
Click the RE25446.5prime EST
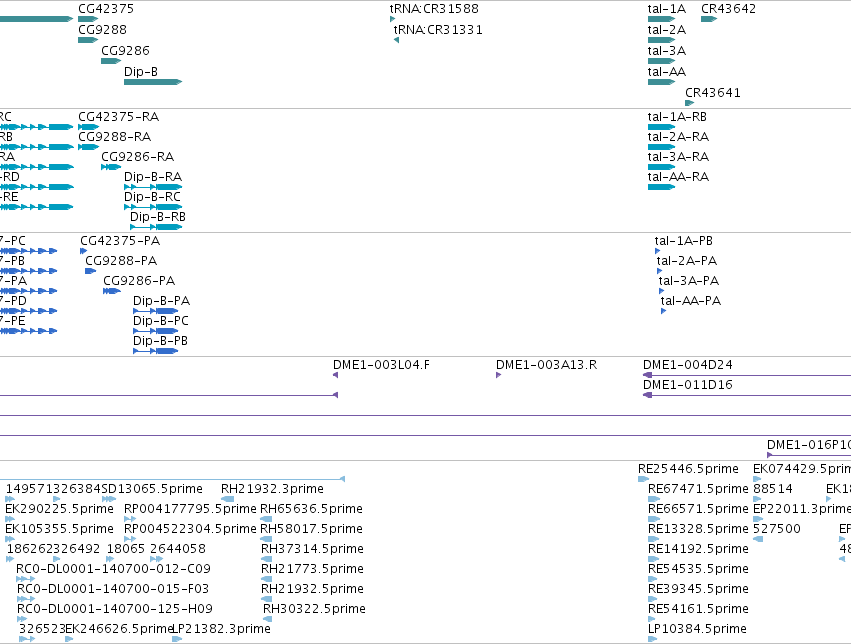click(x=644, y=479)
